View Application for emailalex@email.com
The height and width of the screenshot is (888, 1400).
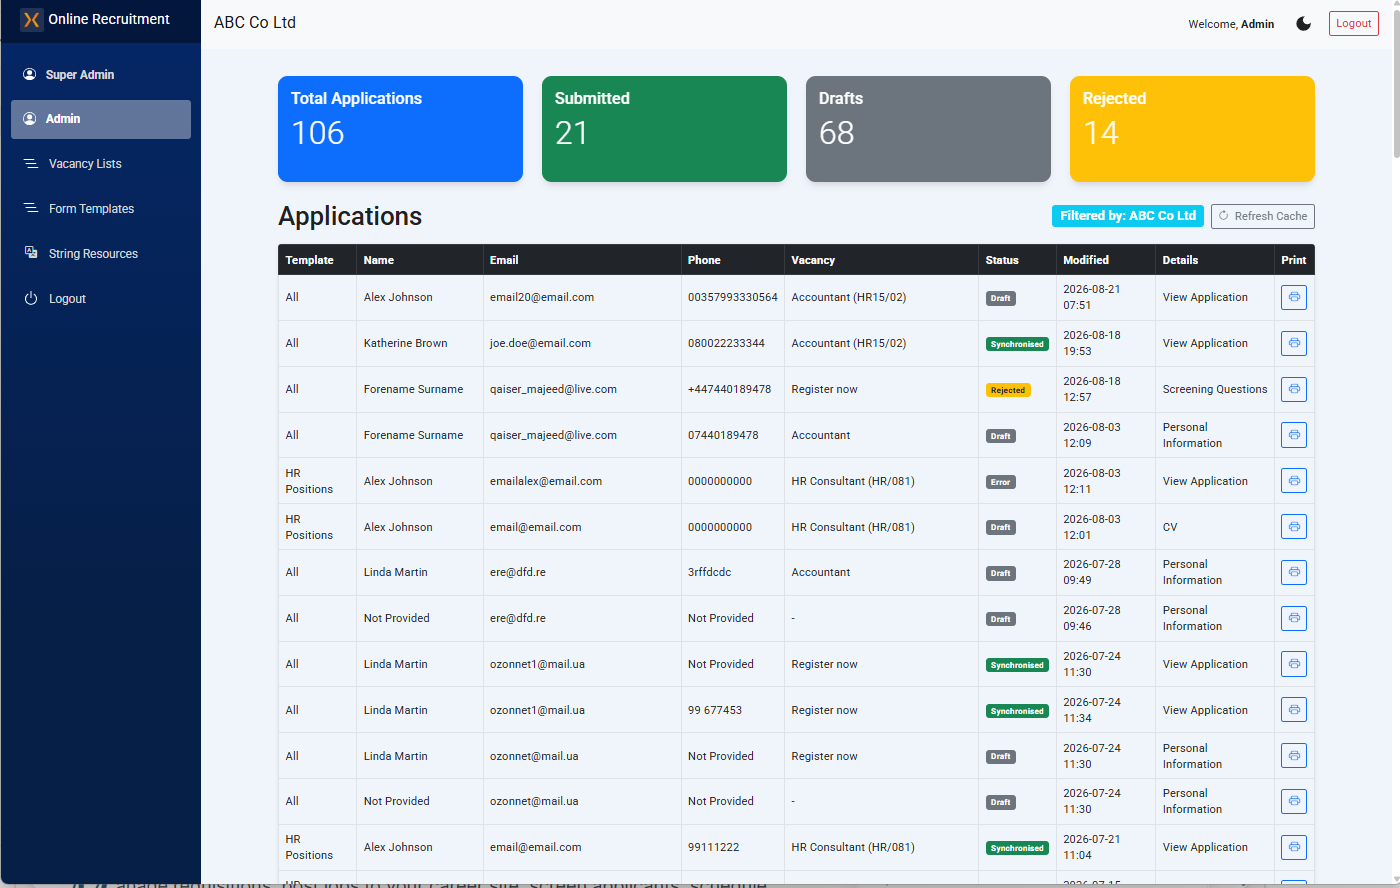(1205, 481)
